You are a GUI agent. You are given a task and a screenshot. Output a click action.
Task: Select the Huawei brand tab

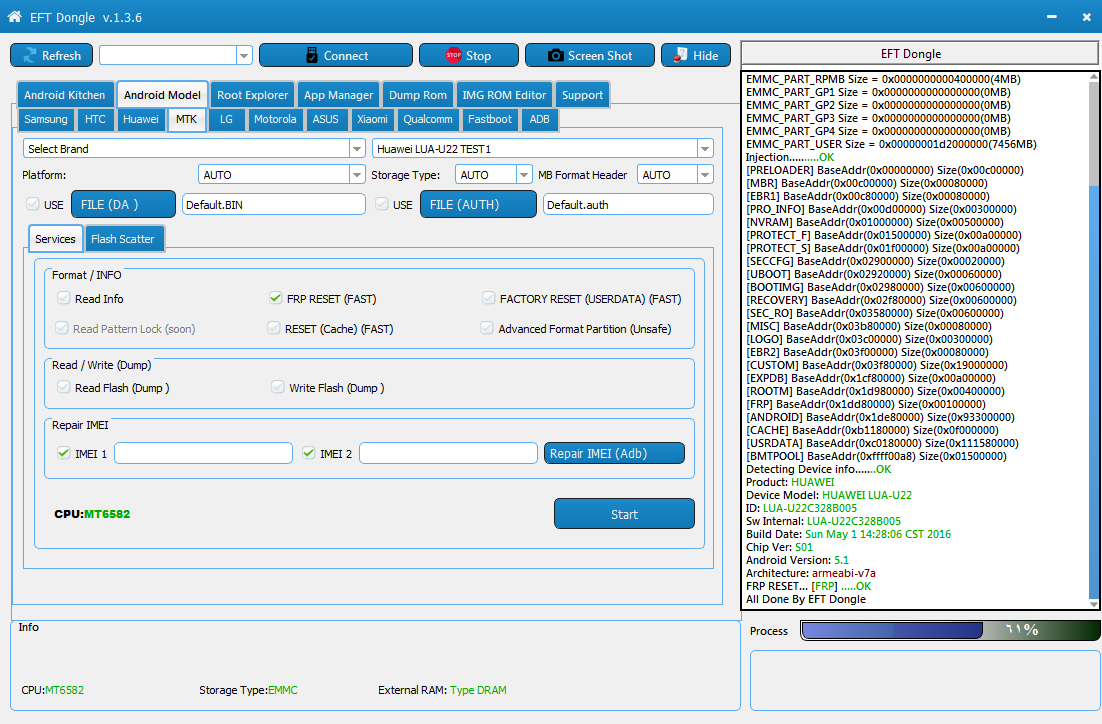coord(141,119)
